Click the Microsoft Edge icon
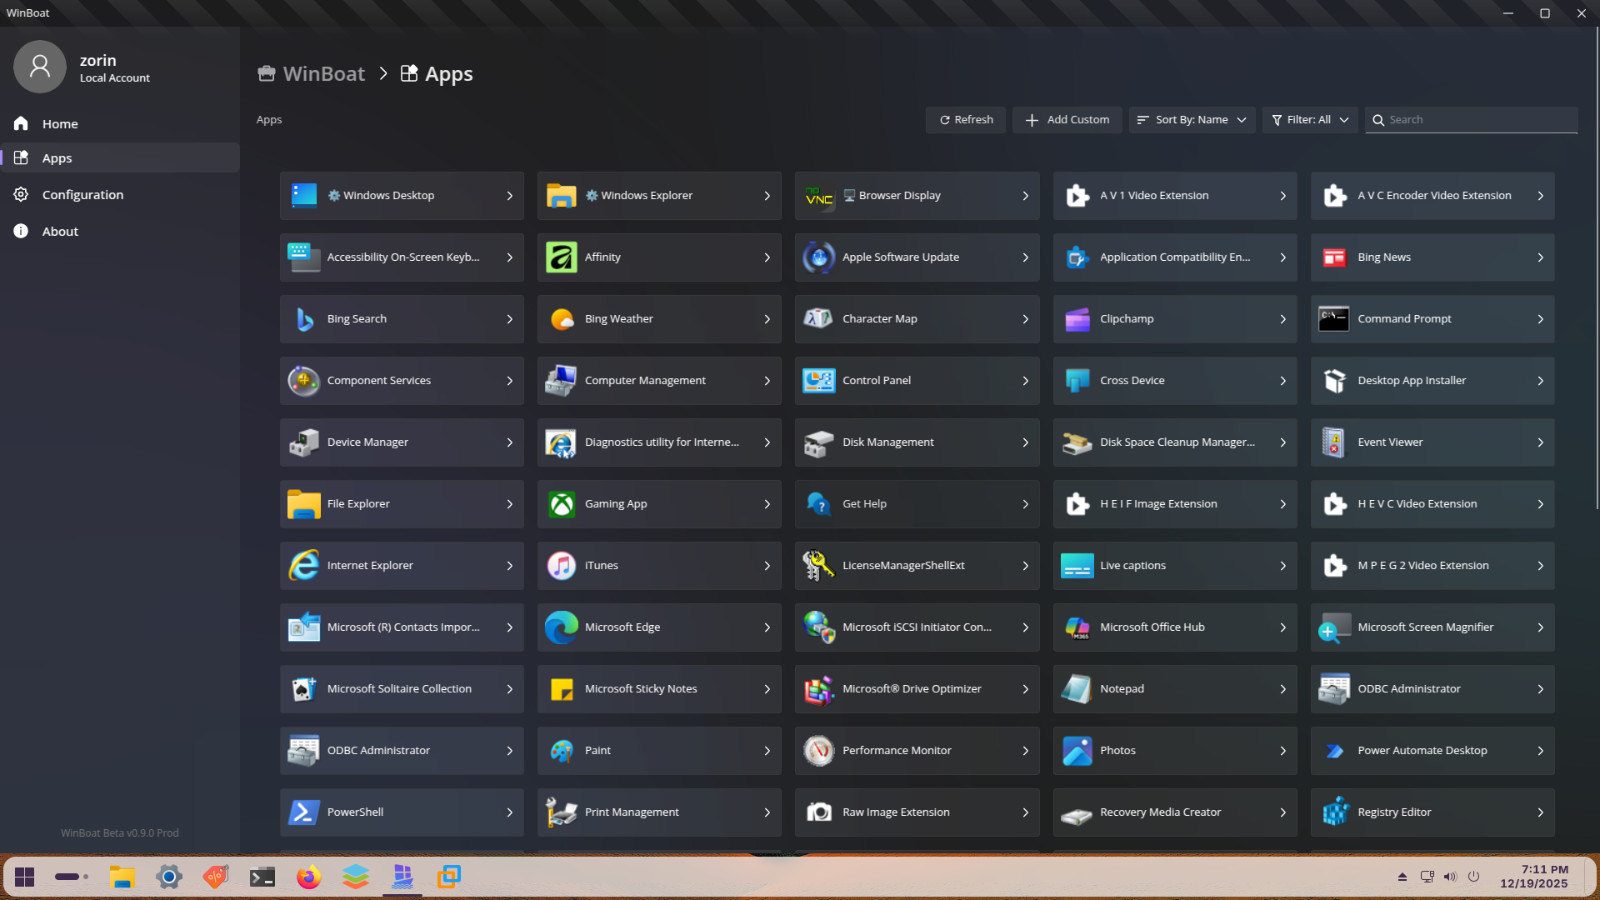Image resolution: width=1600 pixels, height=900 pixels. click(561, 627)
